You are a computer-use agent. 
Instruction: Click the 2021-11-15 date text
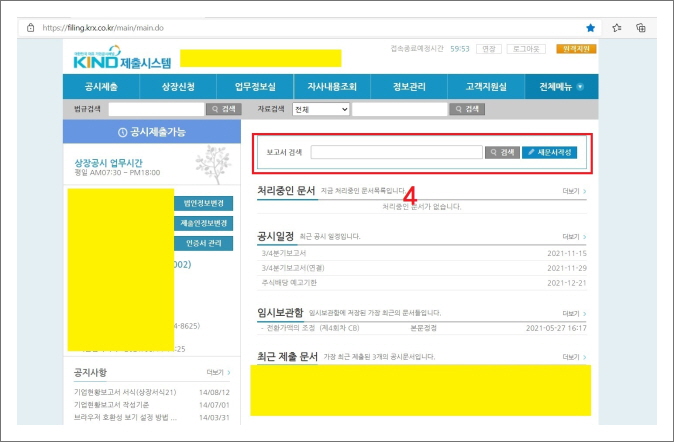click(567, 253)
